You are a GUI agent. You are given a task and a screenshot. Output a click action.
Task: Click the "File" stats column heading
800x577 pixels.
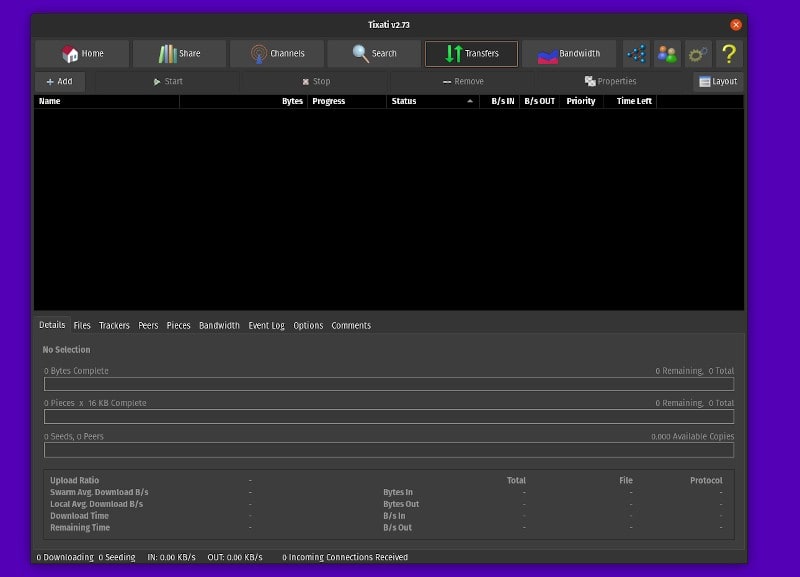[x=626, y=480]
